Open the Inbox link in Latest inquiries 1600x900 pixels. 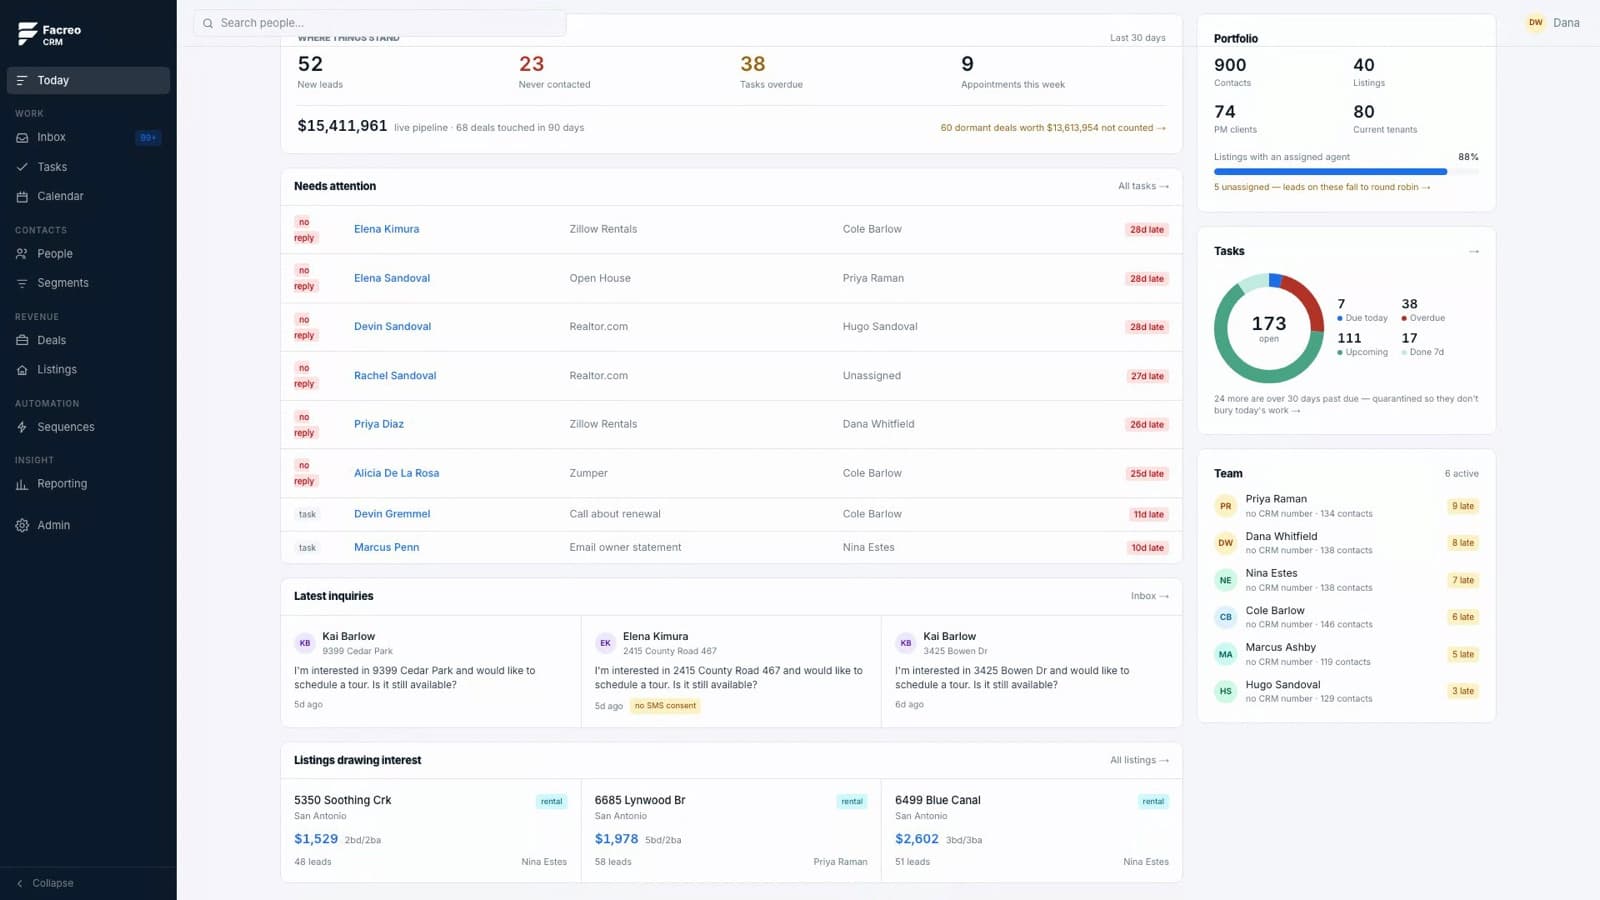[x=1150, y=596]
